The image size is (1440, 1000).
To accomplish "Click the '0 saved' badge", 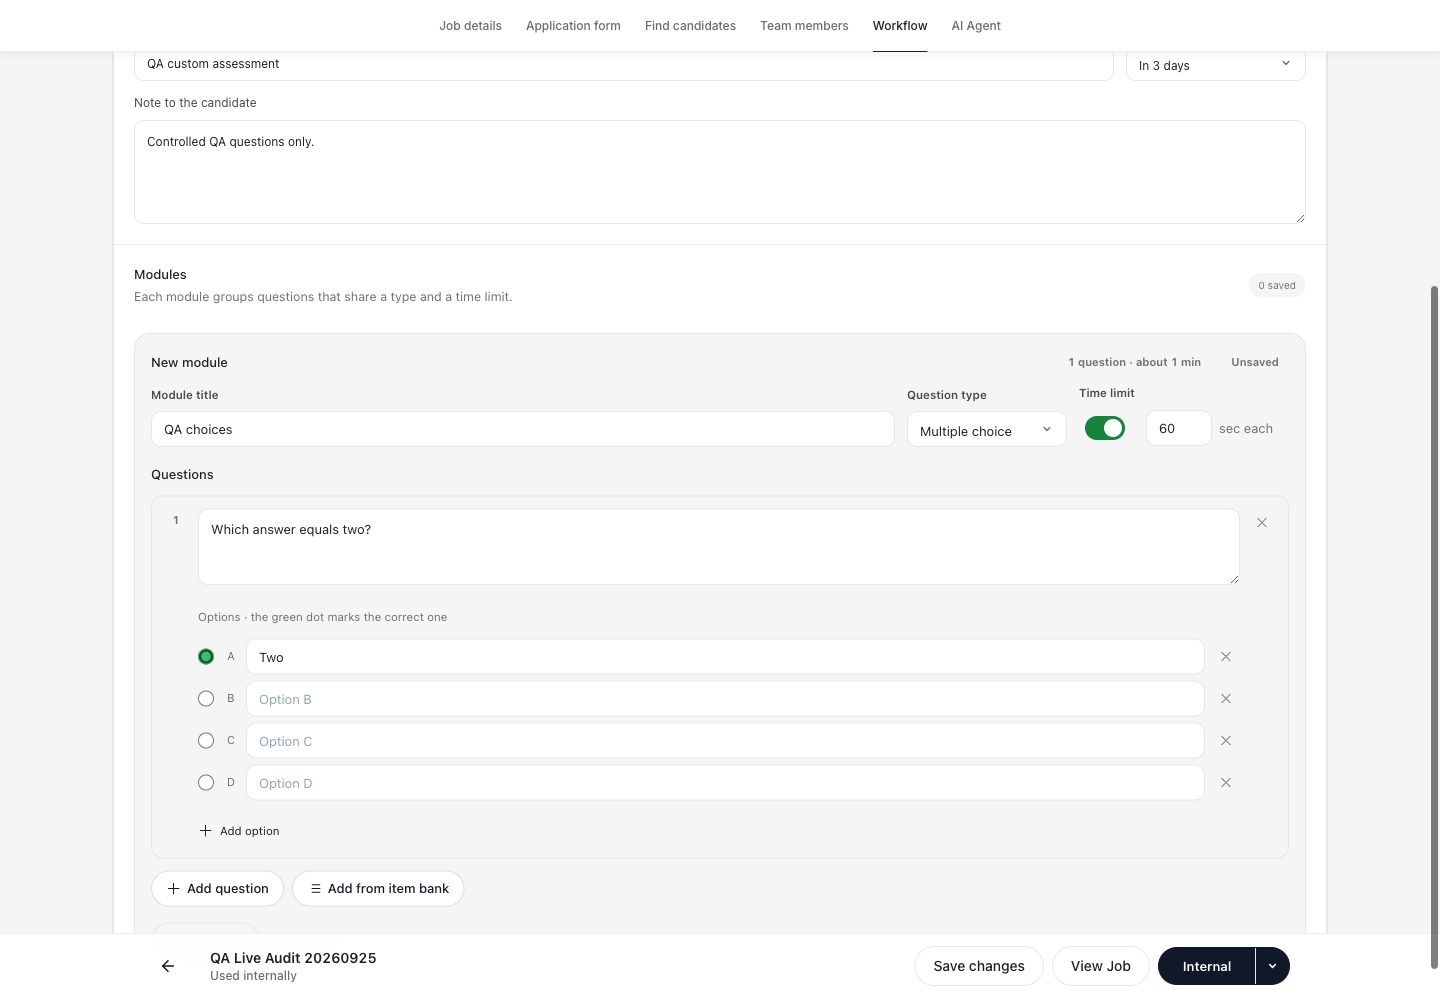I will point(1277,285).
